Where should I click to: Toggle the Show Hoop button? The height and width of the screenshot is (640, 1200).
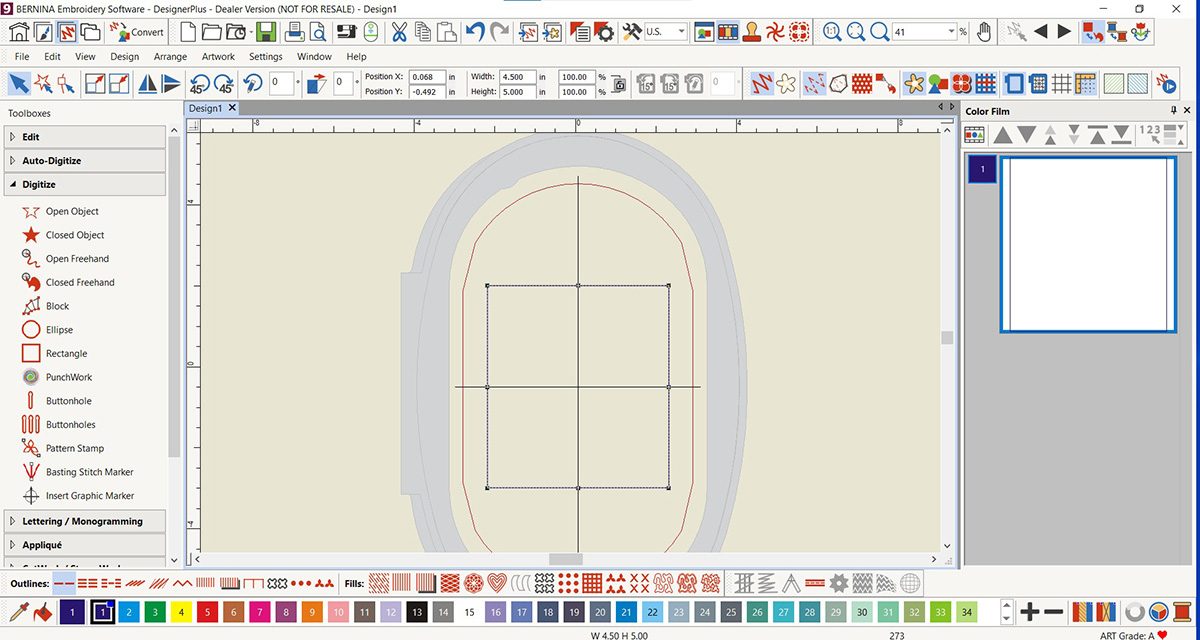1015,83
